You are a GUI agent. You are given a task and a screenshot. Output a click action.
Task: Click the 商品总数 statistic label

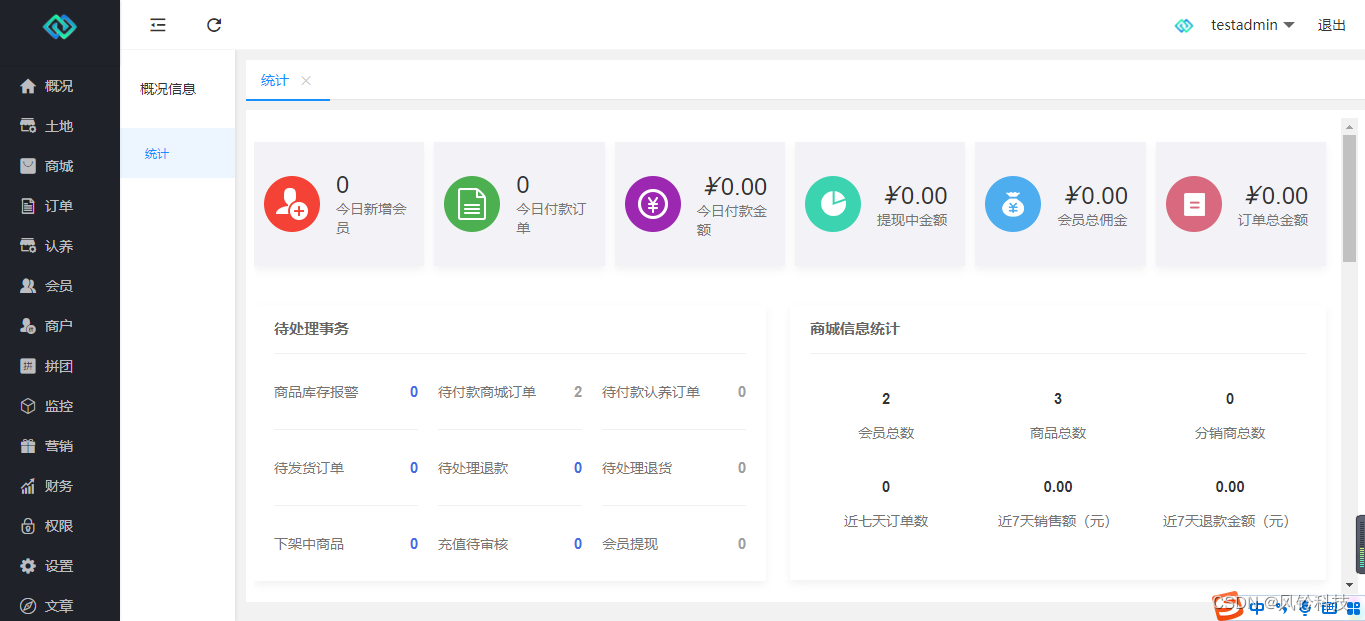pyautogui.click(x=1058, y=433)
